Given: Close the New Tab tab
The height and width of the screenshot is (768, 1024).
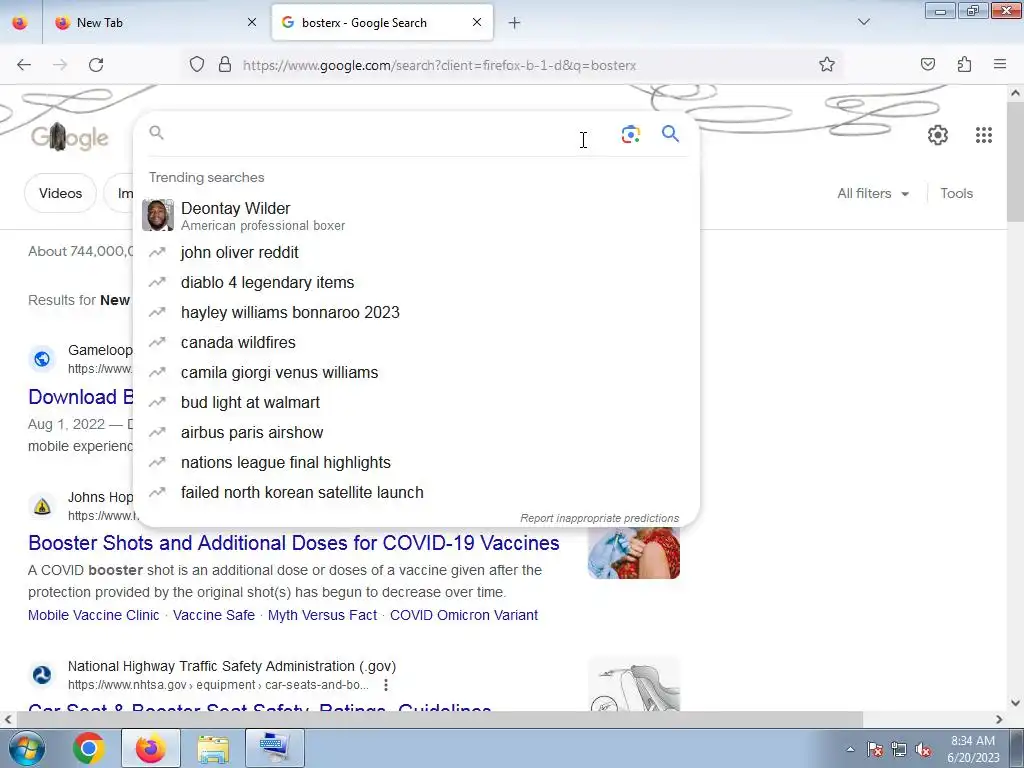Looking at the screenshot, I should click(252, 22).
